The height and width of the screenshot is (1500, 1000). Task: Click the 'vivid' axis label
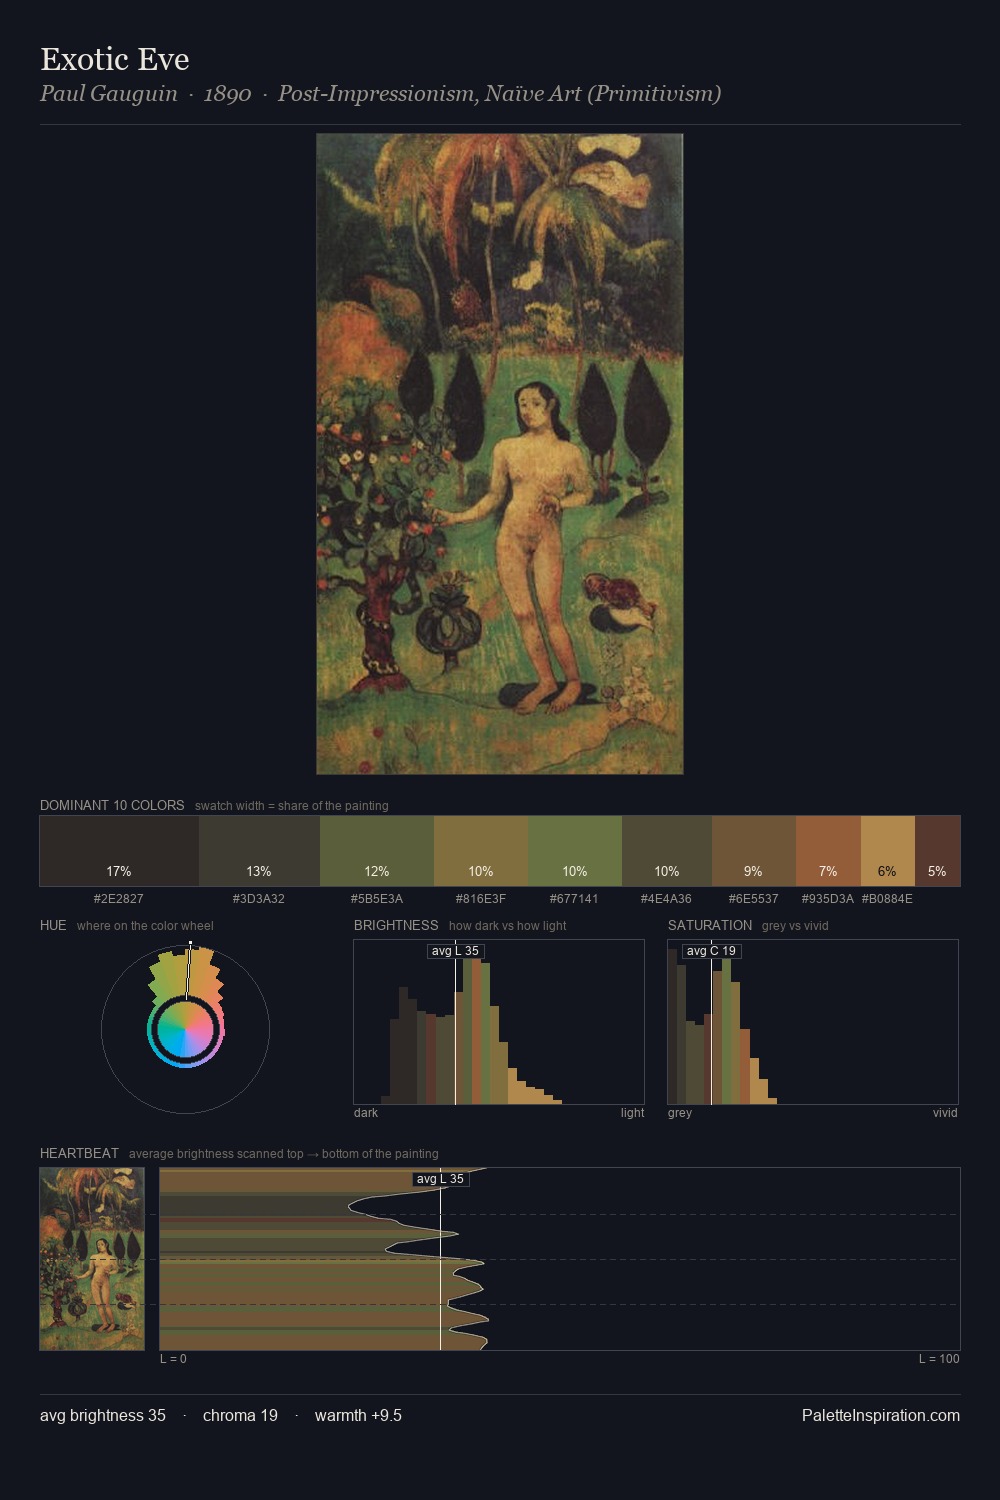pyautogui.click(x=945, y=1113)
